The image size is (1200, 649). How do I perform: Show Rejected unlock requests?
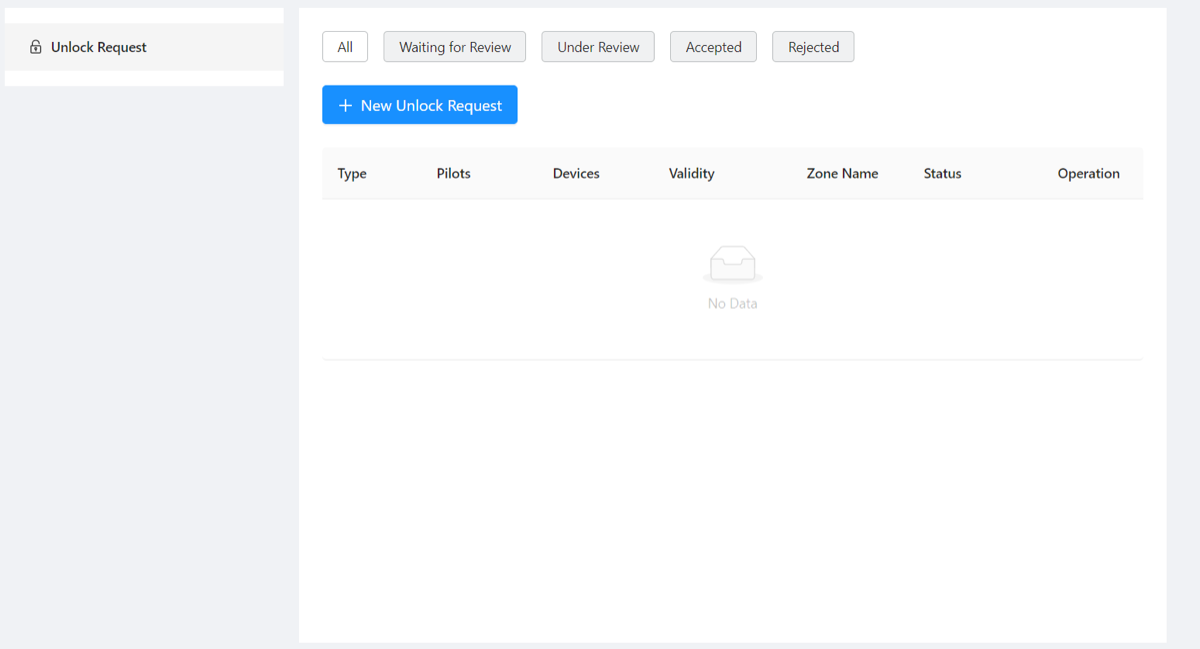(x=812, y=46)
